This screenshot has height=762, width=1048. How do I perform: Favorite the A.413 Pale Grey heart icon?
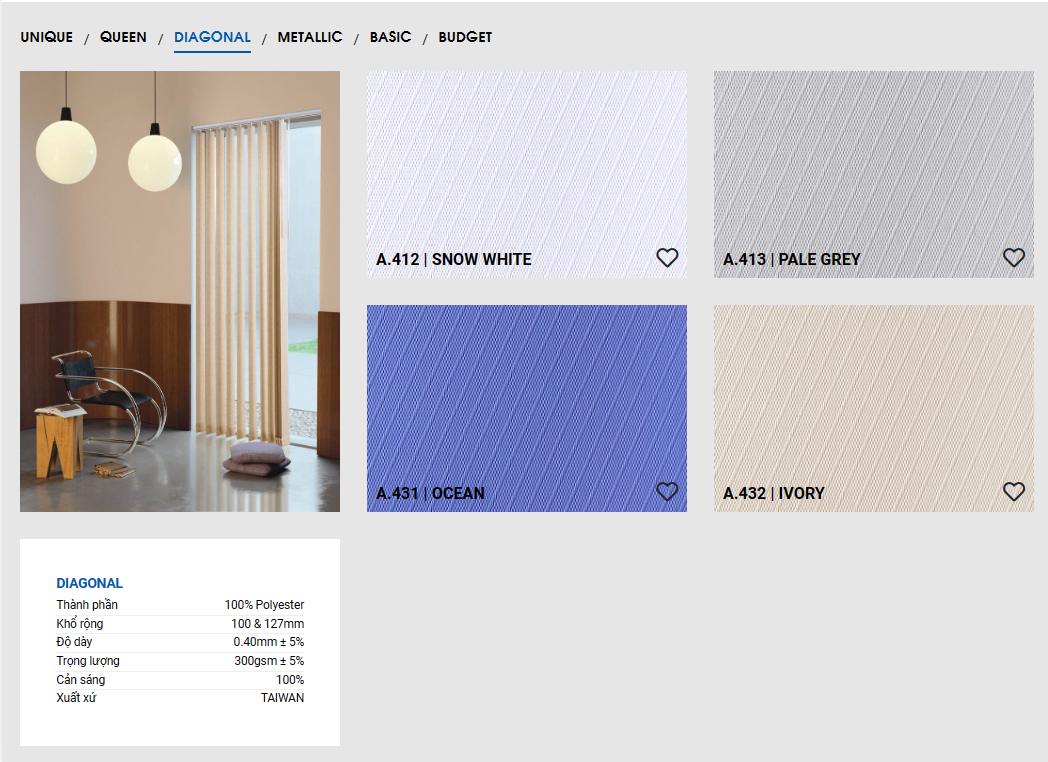click(1014, 257)
